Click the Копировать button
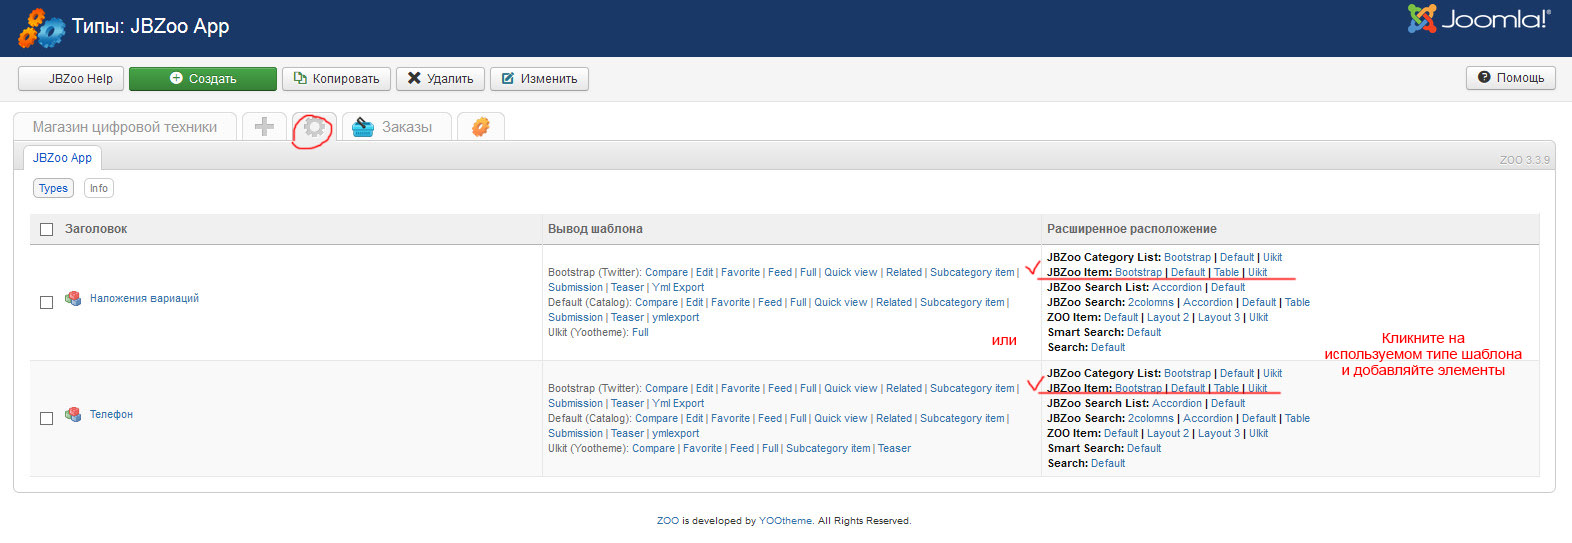The width and height of the screenshot is (1572, 543). [x=336, y=79]
